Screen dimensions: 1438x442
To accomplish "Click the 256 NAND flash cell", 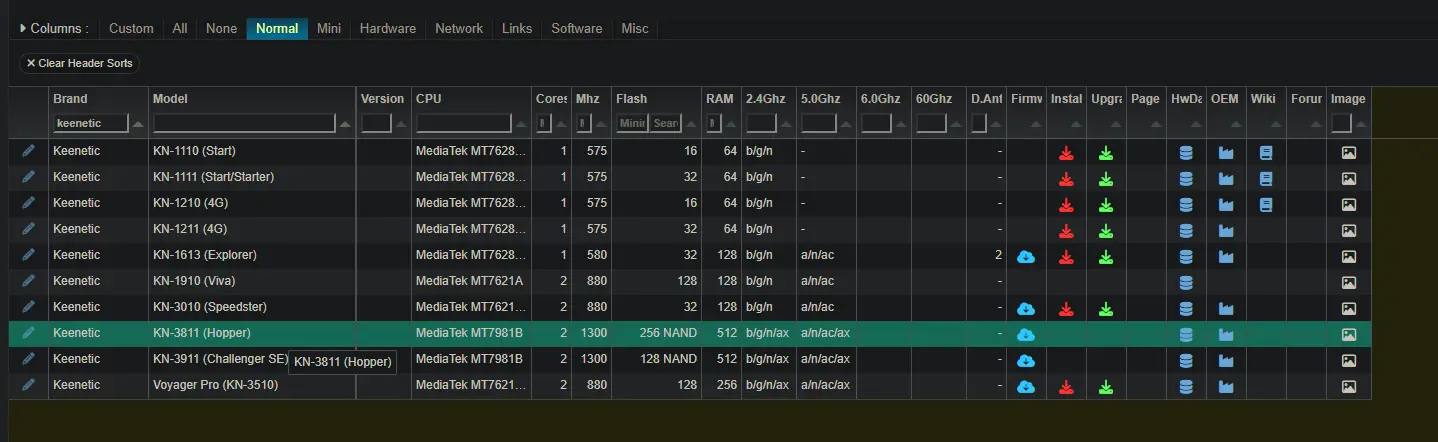I will (x=656, y=333).
